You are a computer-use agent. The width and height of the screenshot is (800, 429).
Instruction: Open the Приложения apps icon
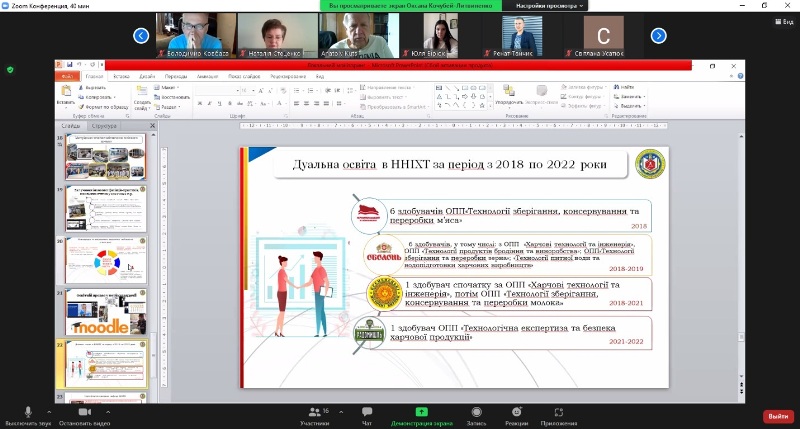[559, 412]
